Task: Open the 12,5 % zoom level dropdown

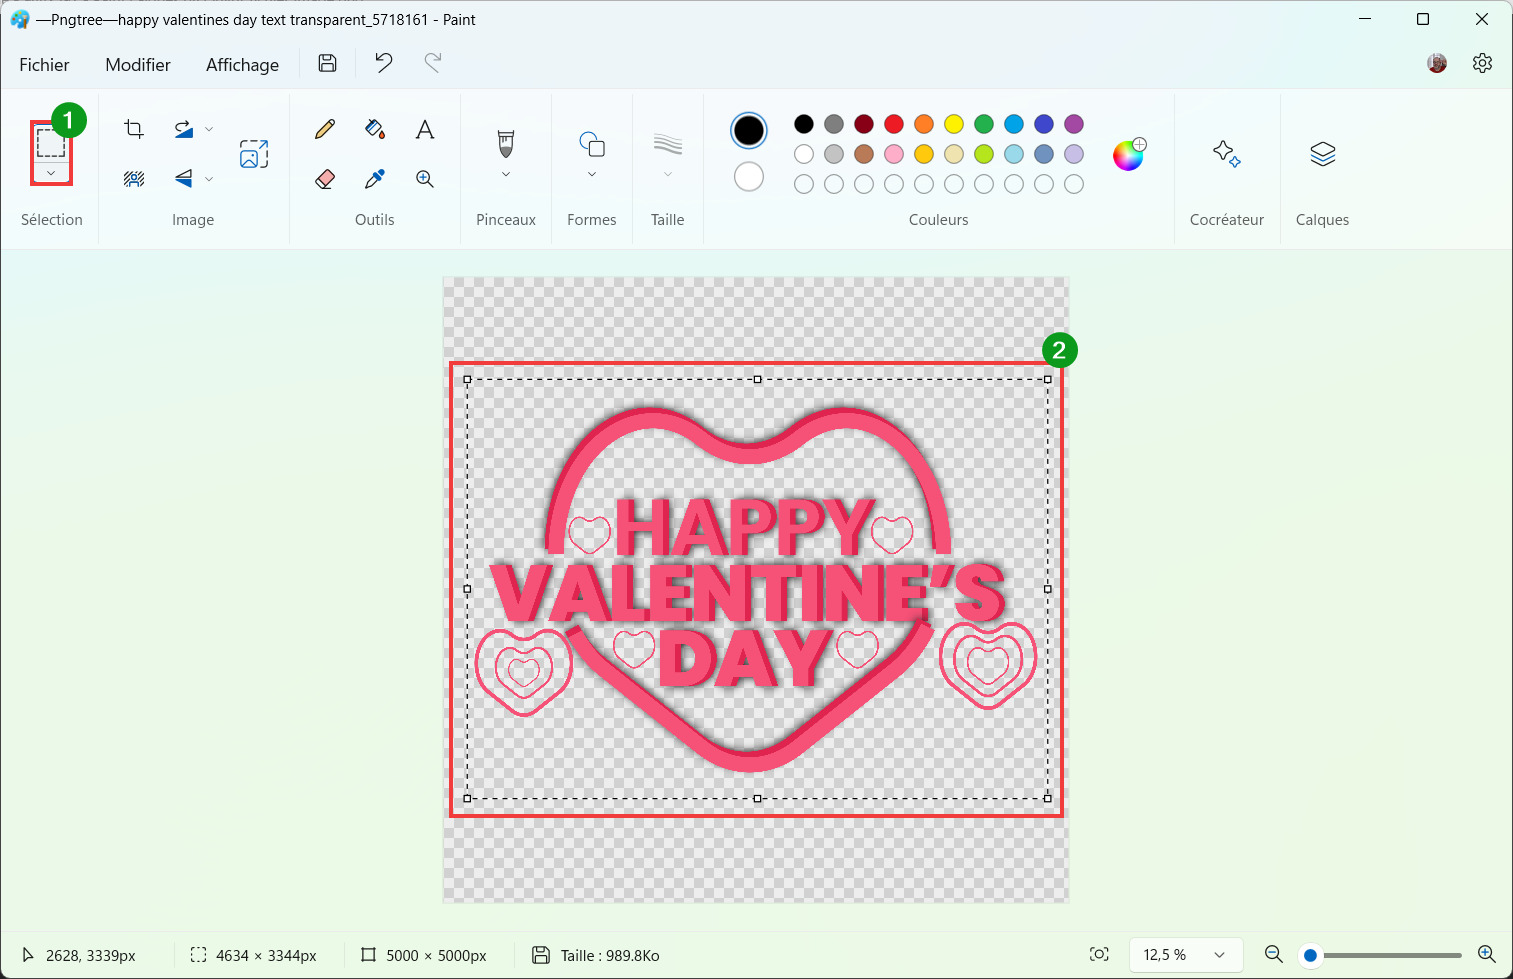Action: coord(1186,955)
